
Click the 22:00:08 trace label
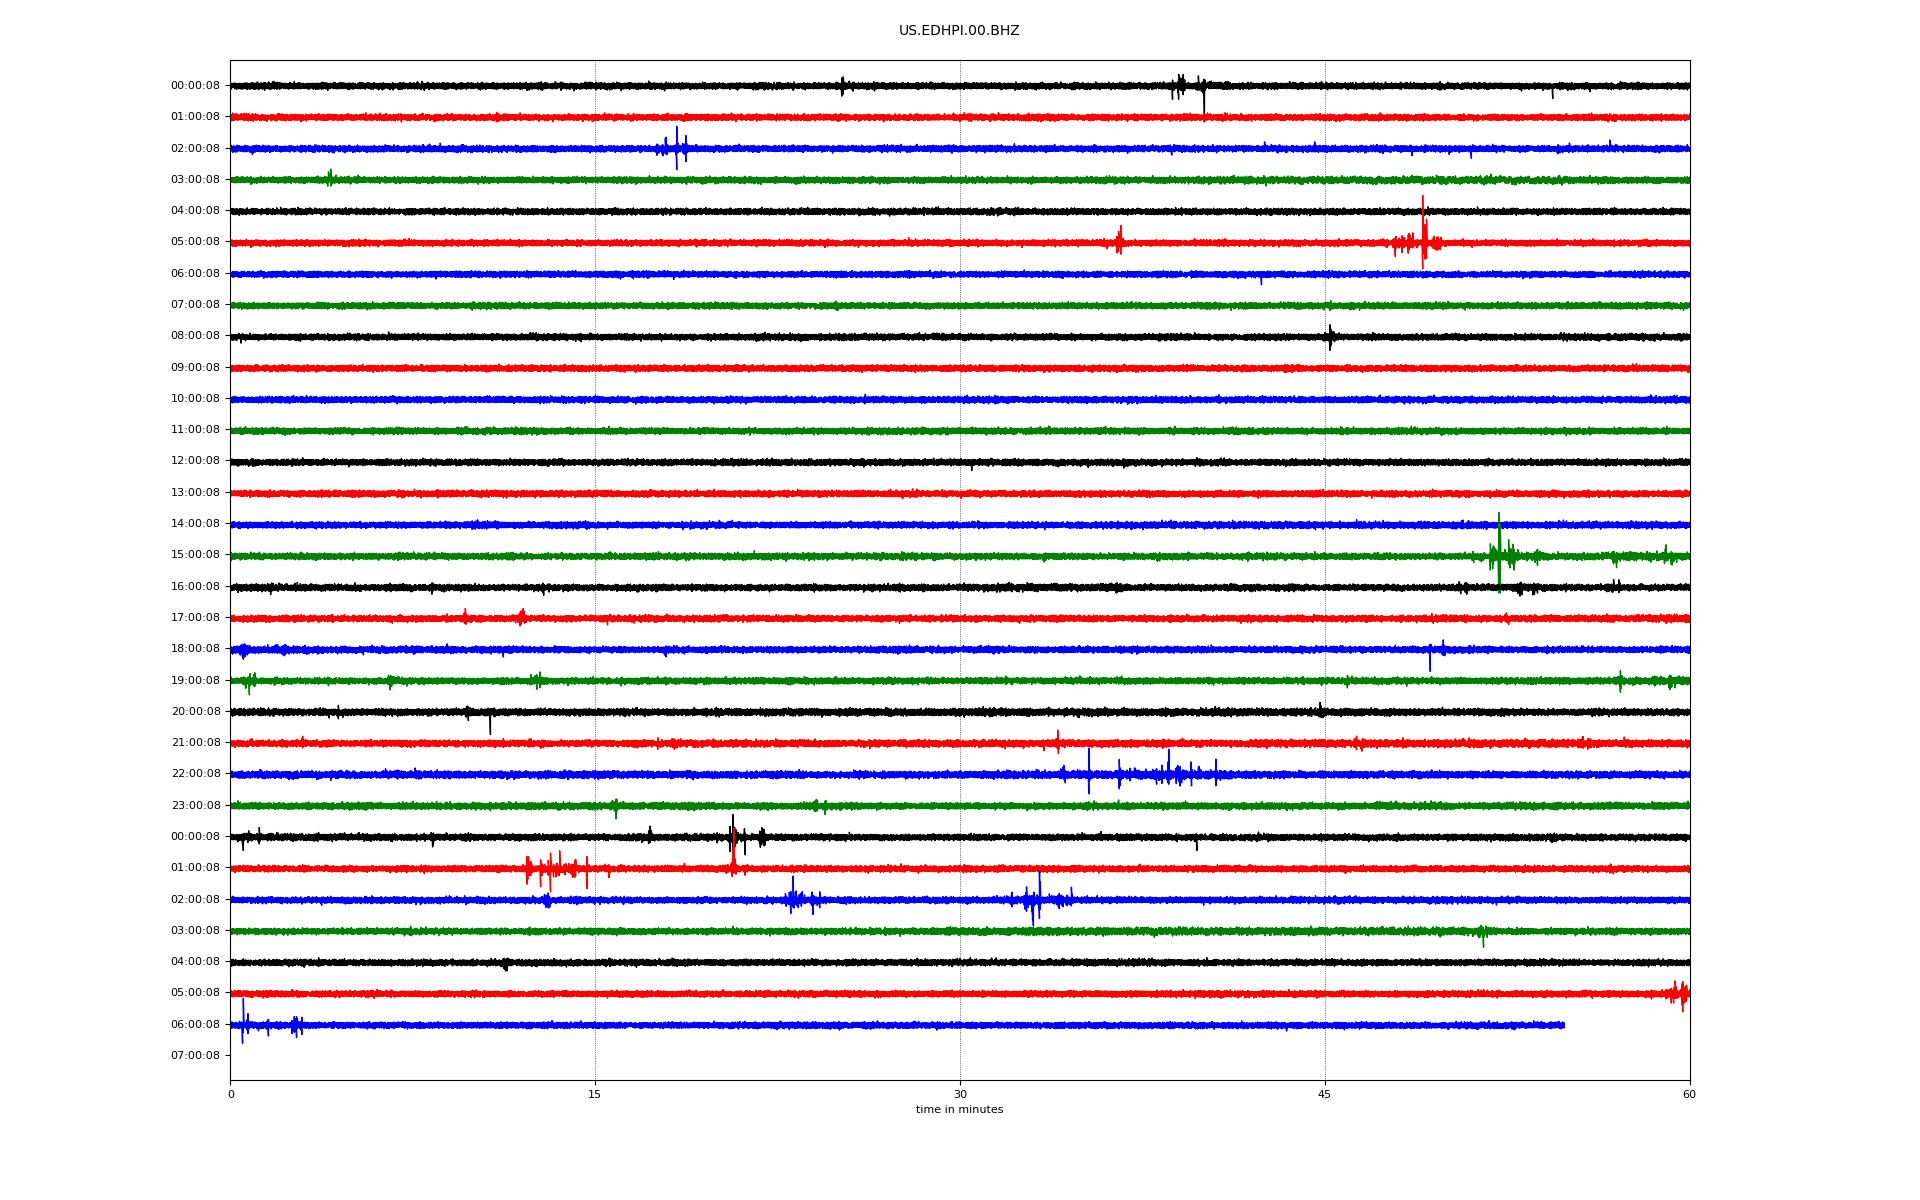195,774
